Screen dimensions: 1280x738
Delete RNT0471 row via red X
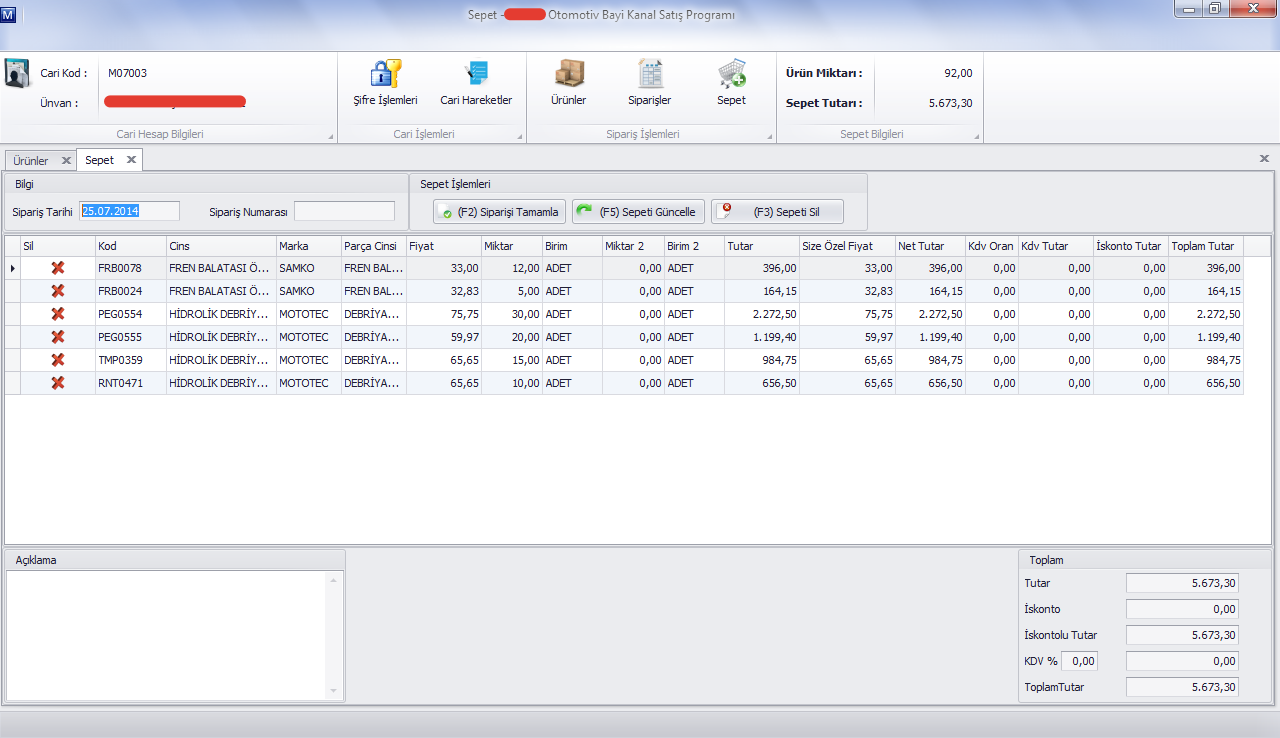(58, 383)
